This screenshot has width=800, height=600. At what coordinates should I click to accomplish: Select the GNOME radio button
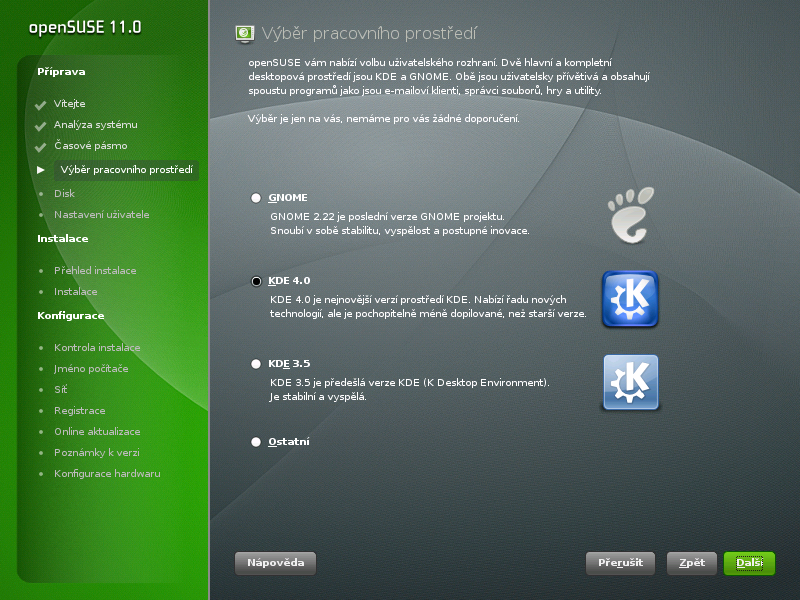click(256, 198)
